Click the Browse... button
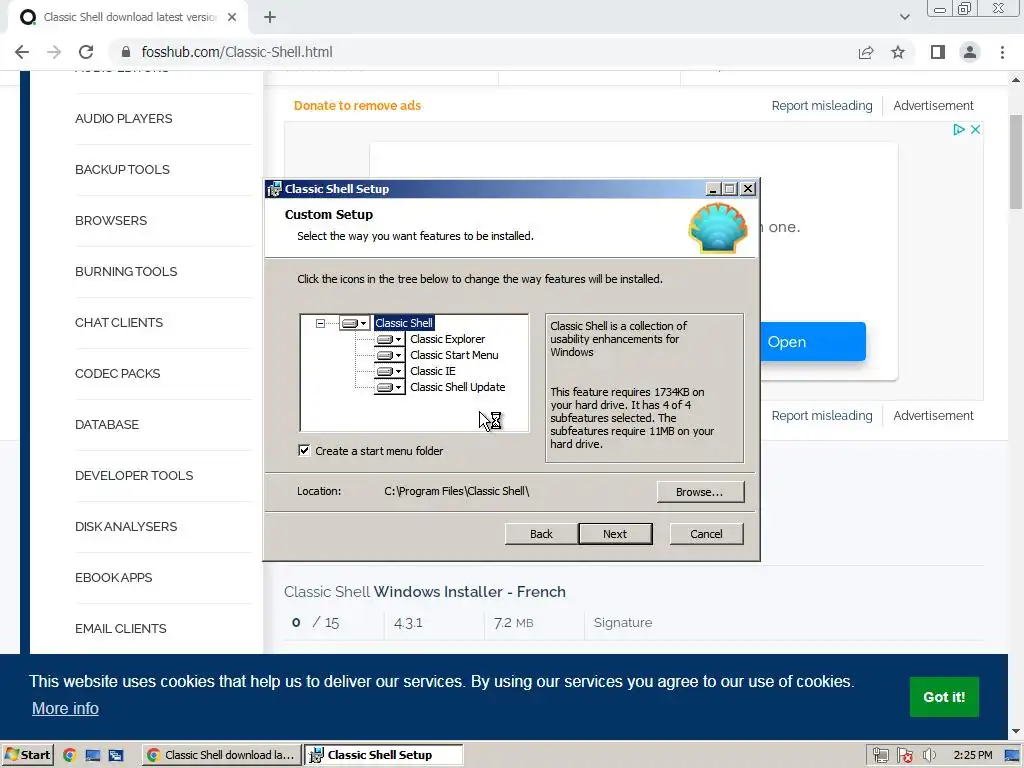The image size is (1024, 768). point(700,492)
